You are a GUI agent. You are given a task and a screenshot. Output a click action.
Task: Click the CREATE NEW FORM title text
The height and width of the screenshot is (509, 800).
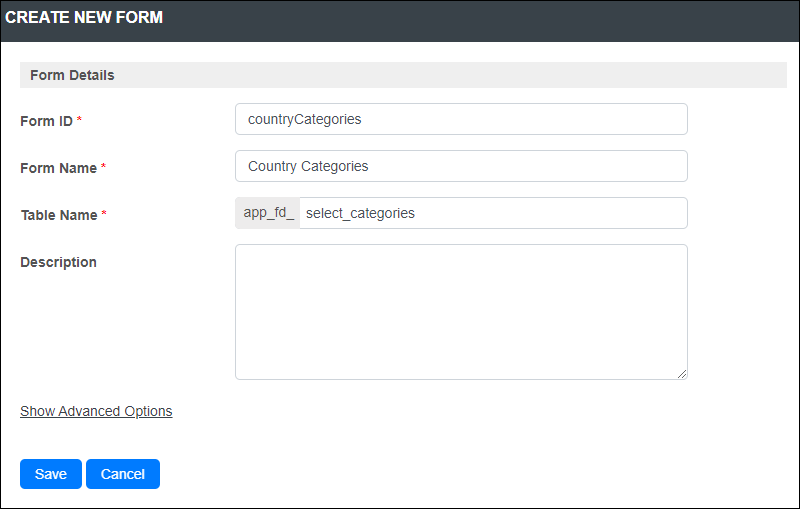84,17
